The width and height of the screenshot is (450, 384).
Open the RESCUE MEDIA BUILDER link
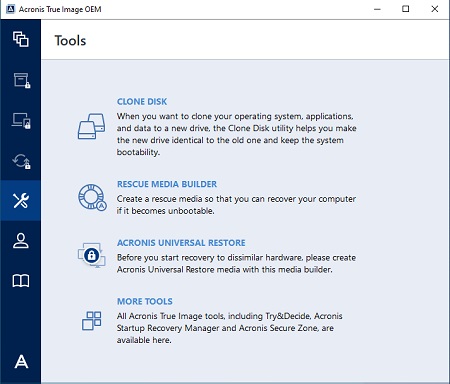coord(167,184)
